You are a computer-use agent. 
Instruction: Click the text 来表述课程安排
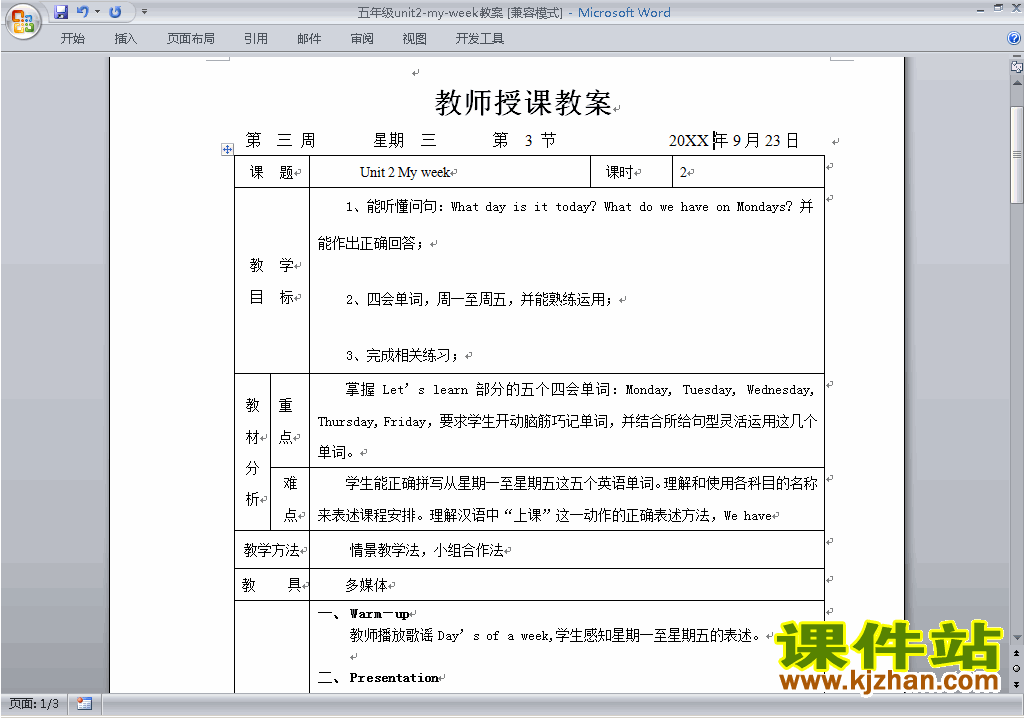pos(366,515)
